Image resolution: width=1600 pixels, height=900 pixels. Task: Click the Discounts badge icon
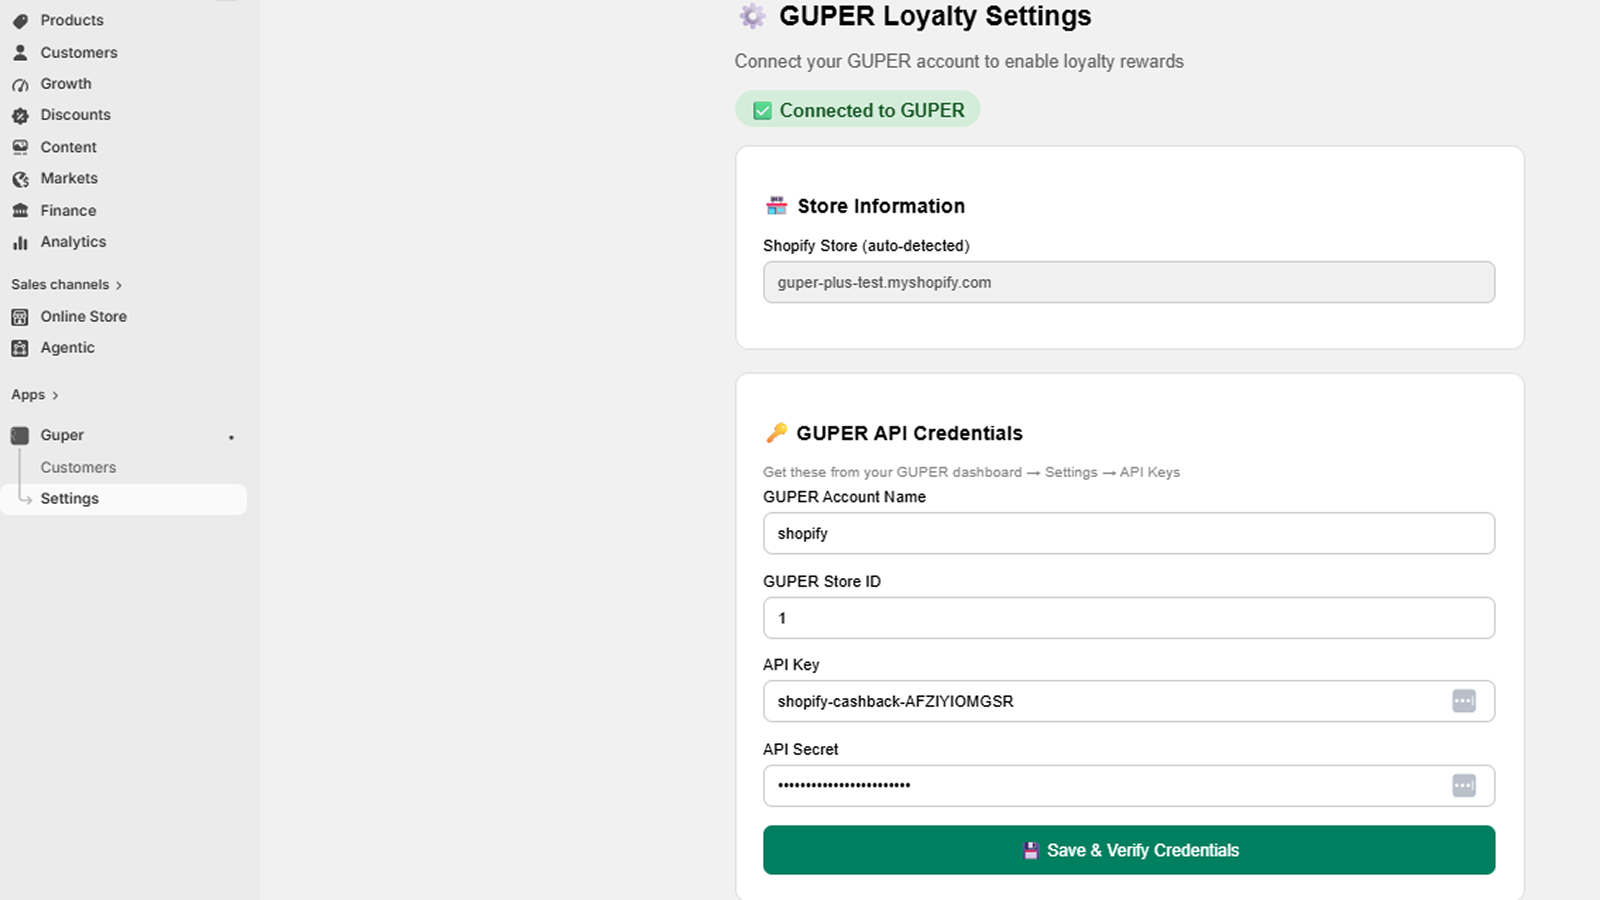pyautogui.click(x=20, y=115)
